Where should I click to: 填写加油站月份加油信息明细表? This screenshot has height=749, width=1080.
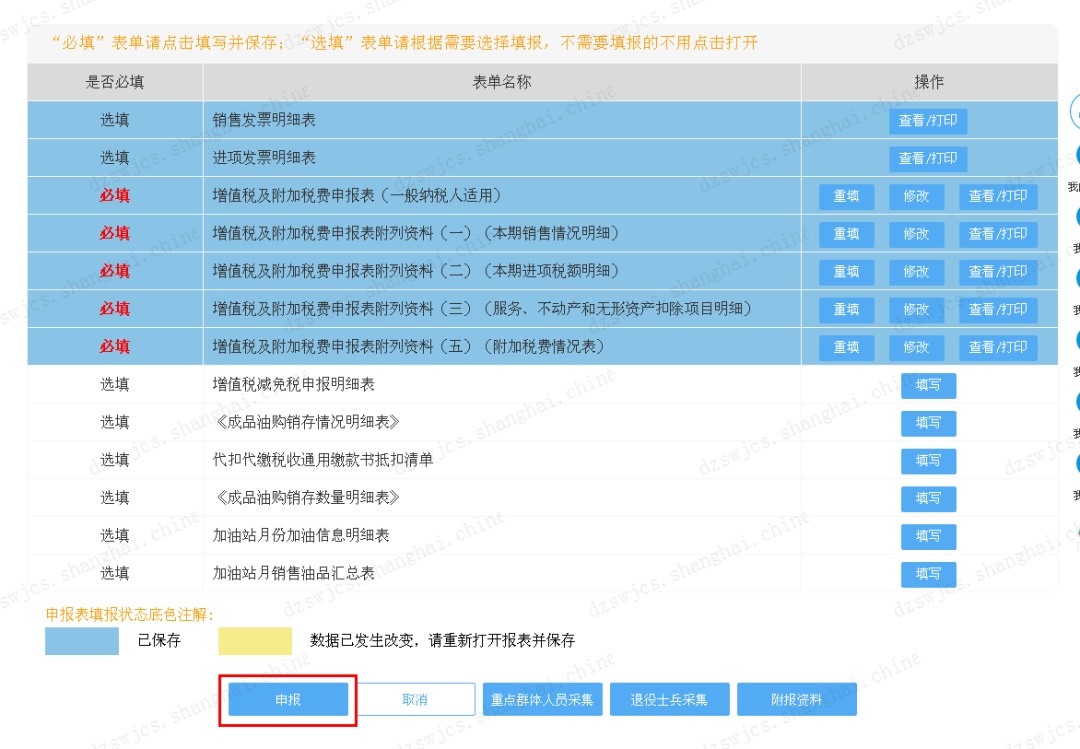pos(929,537)
